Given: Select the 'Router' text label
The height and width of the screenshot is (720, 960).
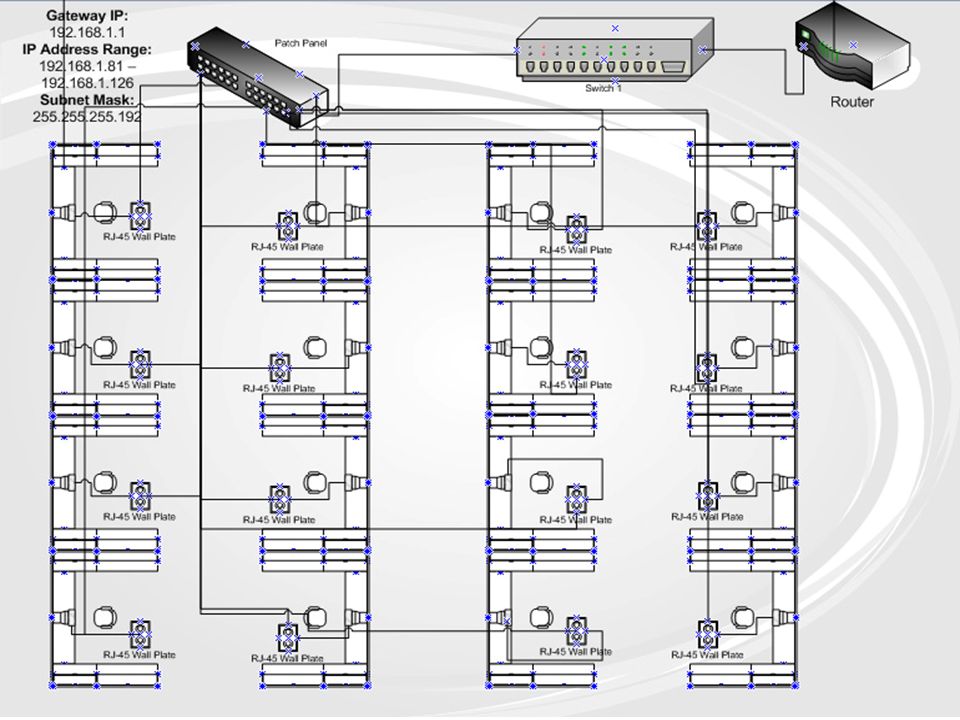Looking at the screenshot, I should [x=852, y=102].
